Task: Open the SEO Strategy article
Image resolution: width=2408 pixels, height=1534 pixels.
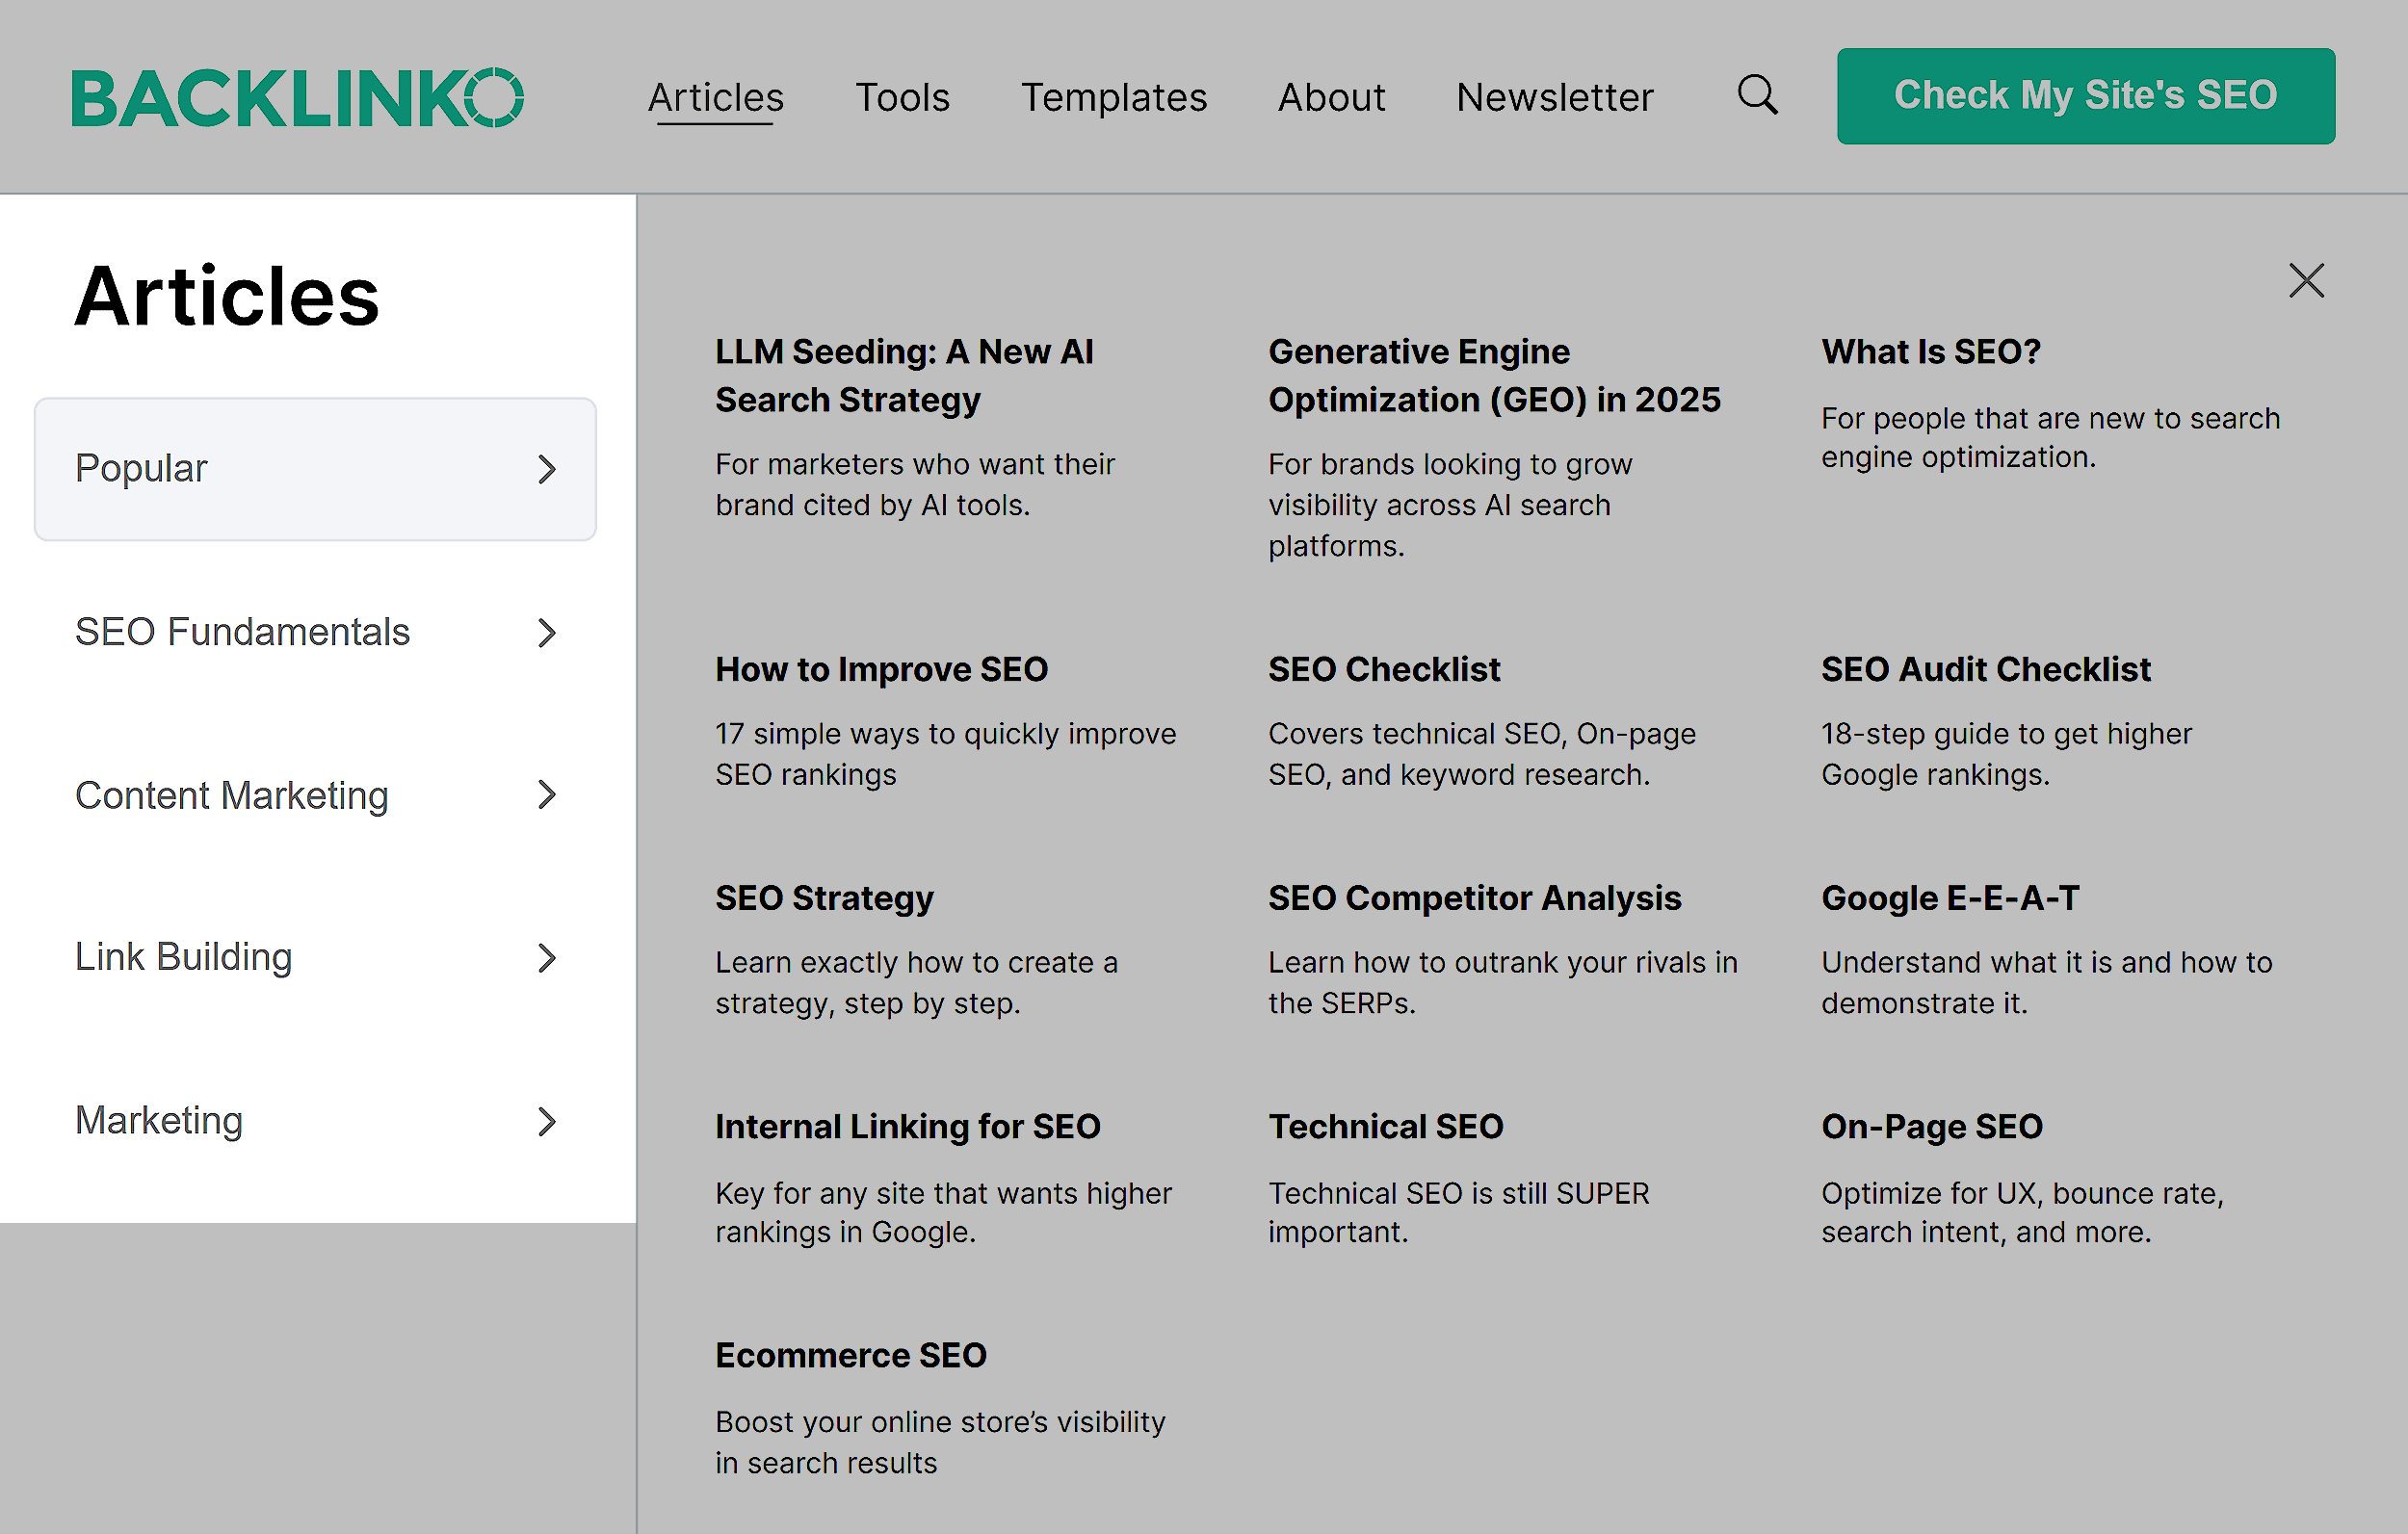Action: (x=824, y=898)
